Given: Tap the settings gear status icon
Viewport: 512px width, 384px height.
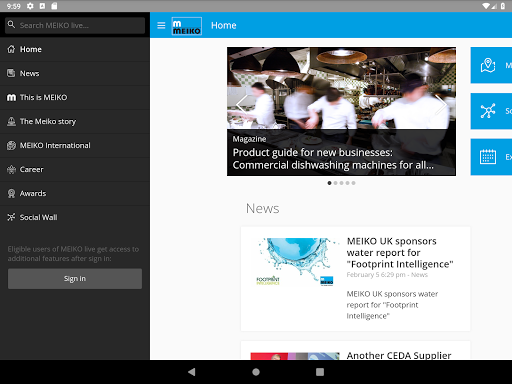Looking at the screenshot, I should [x=30, y=6].
